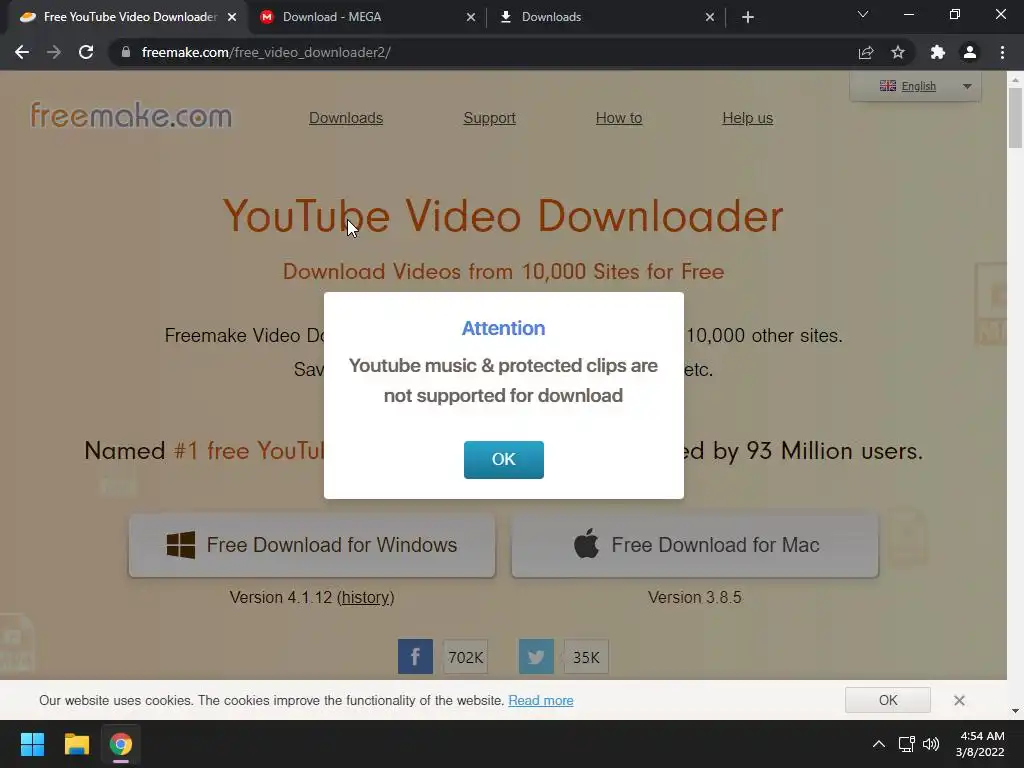
Task: Reload the freemake page
Action: pyautogui.click(x=86, y=52)
